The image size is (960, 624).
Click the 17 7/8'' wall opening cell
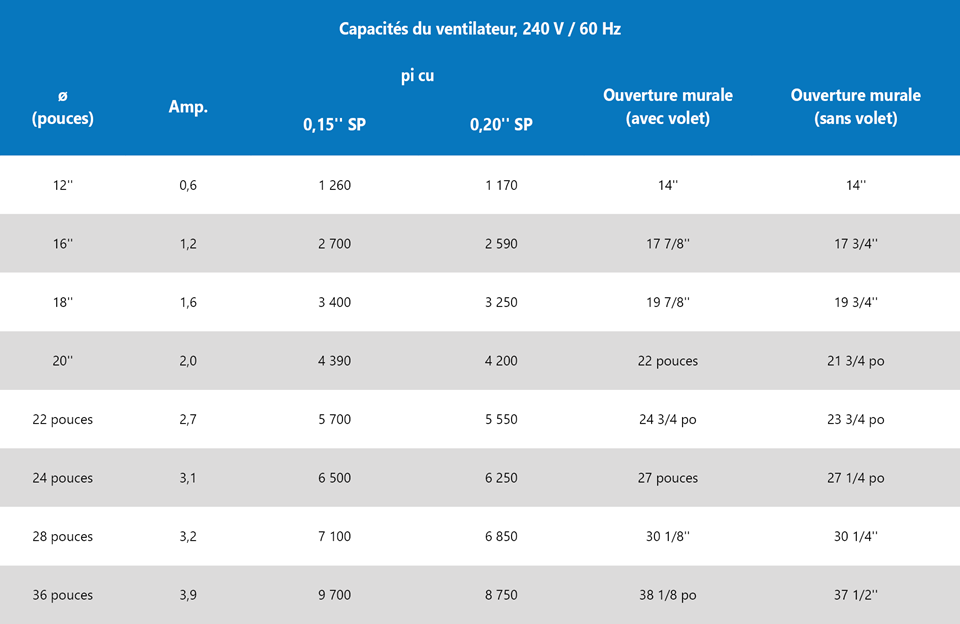667,244
